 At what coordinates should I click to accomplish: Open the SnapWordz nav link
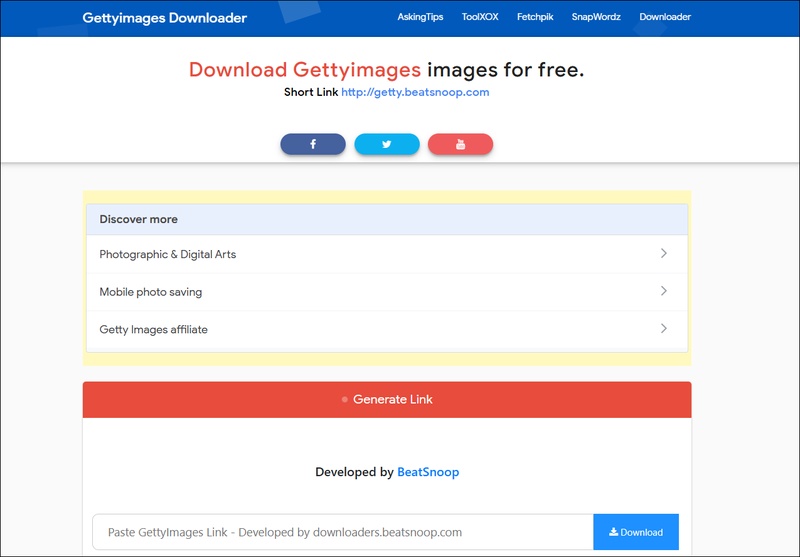(x=596, y=17)
